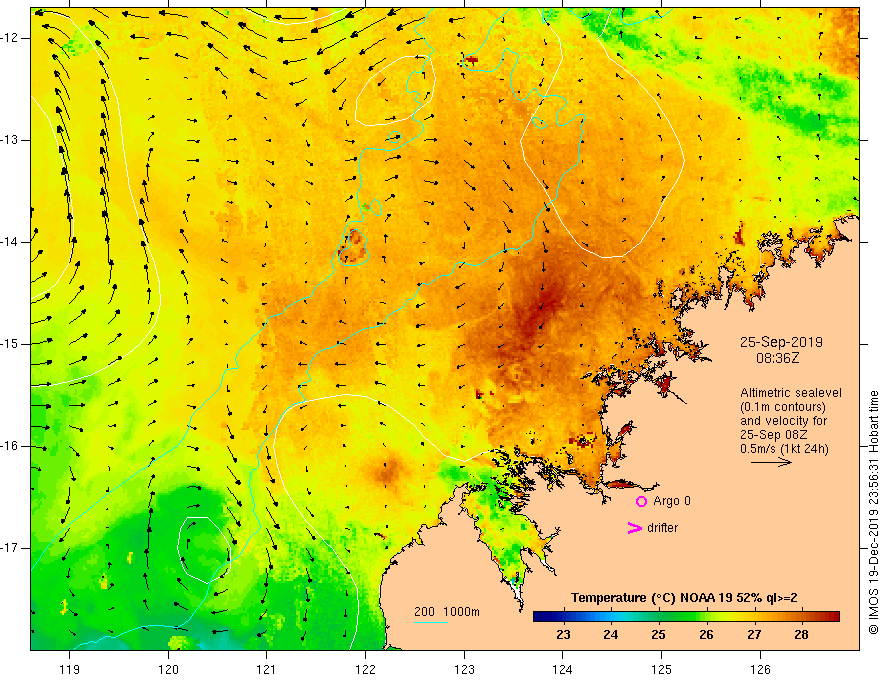
Task: Click the longitude axis label 121
Action: click(x=267, y=669)
